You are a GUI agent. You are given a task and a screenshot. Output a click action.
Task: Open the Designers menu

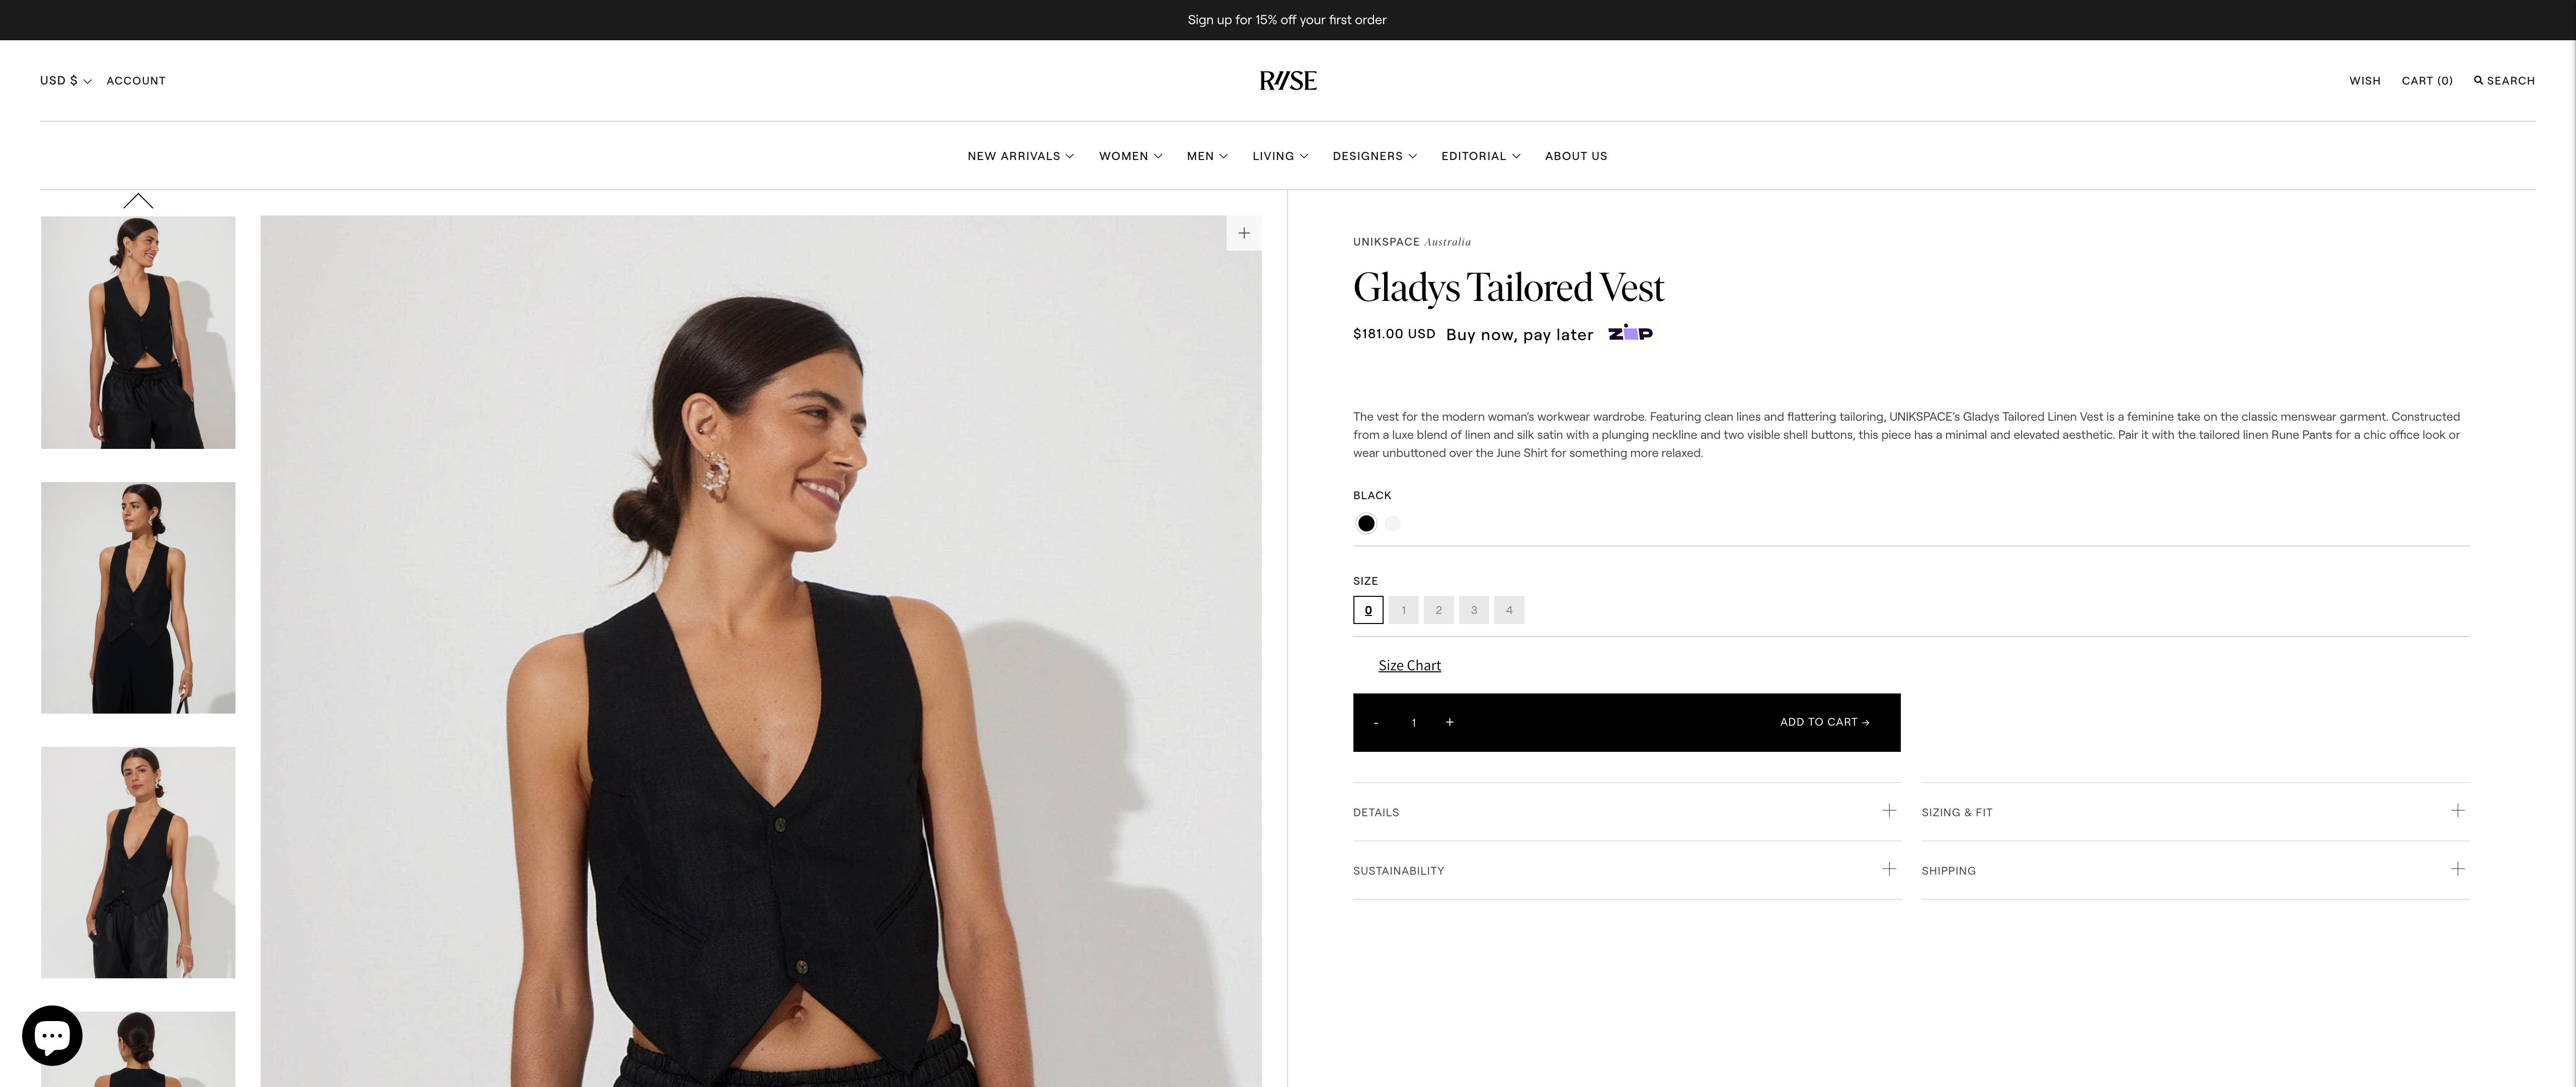click(x=1374, y=156)
